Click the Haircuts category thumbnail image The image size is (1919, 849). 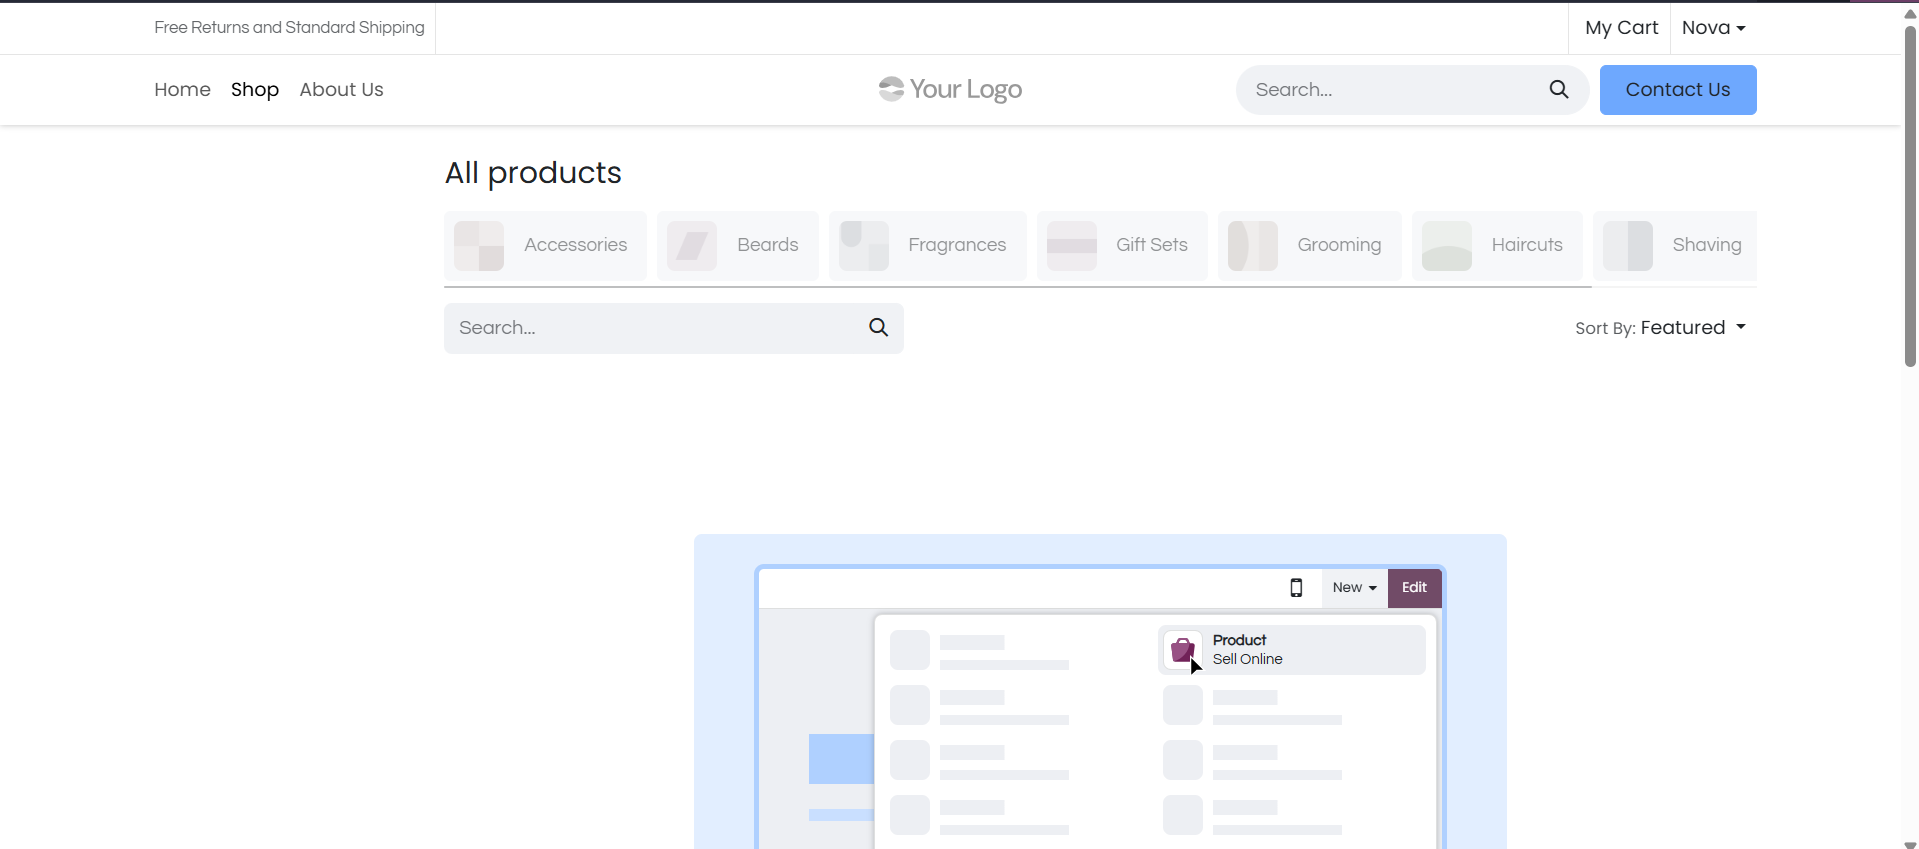pos(1447,245)
